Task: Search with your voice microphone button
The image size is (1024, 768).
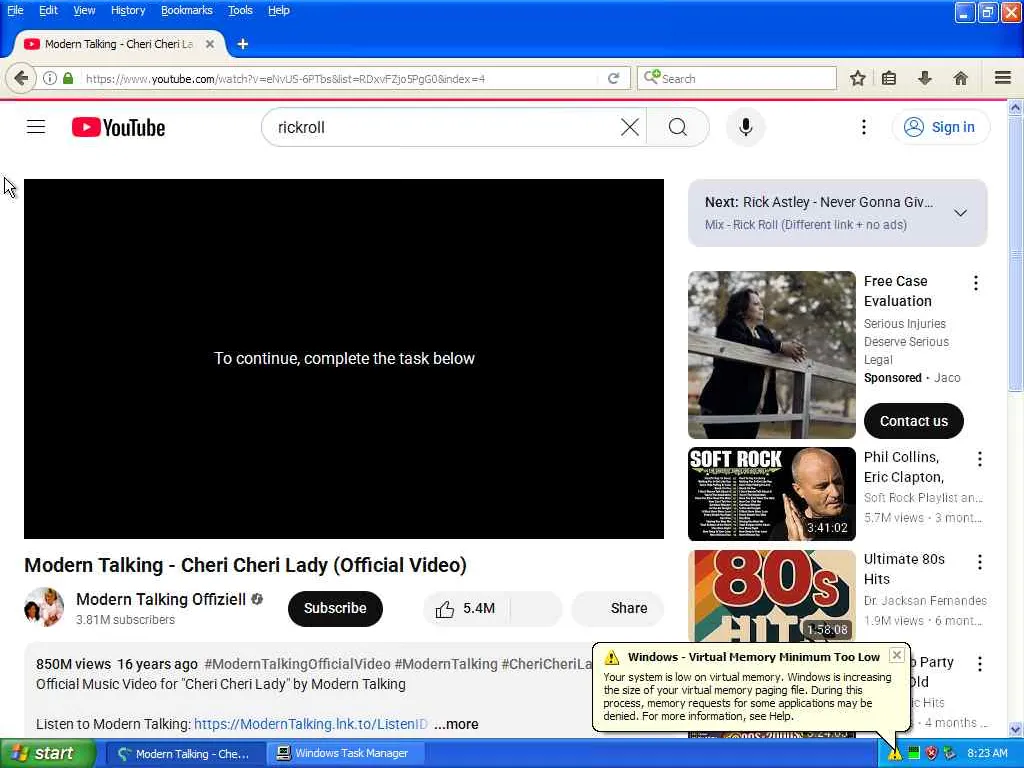Action: click(x=745, y=127)
